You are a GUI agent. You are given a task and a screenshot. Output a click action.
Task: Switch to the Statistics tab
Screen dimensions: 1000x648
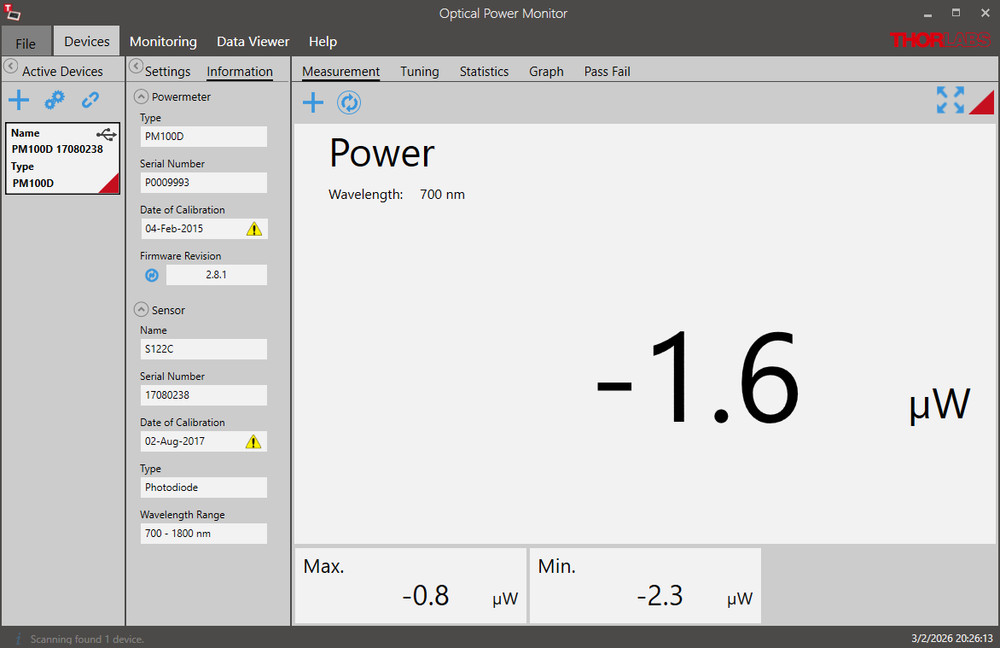pyautogui.click(x=484, y=72)
